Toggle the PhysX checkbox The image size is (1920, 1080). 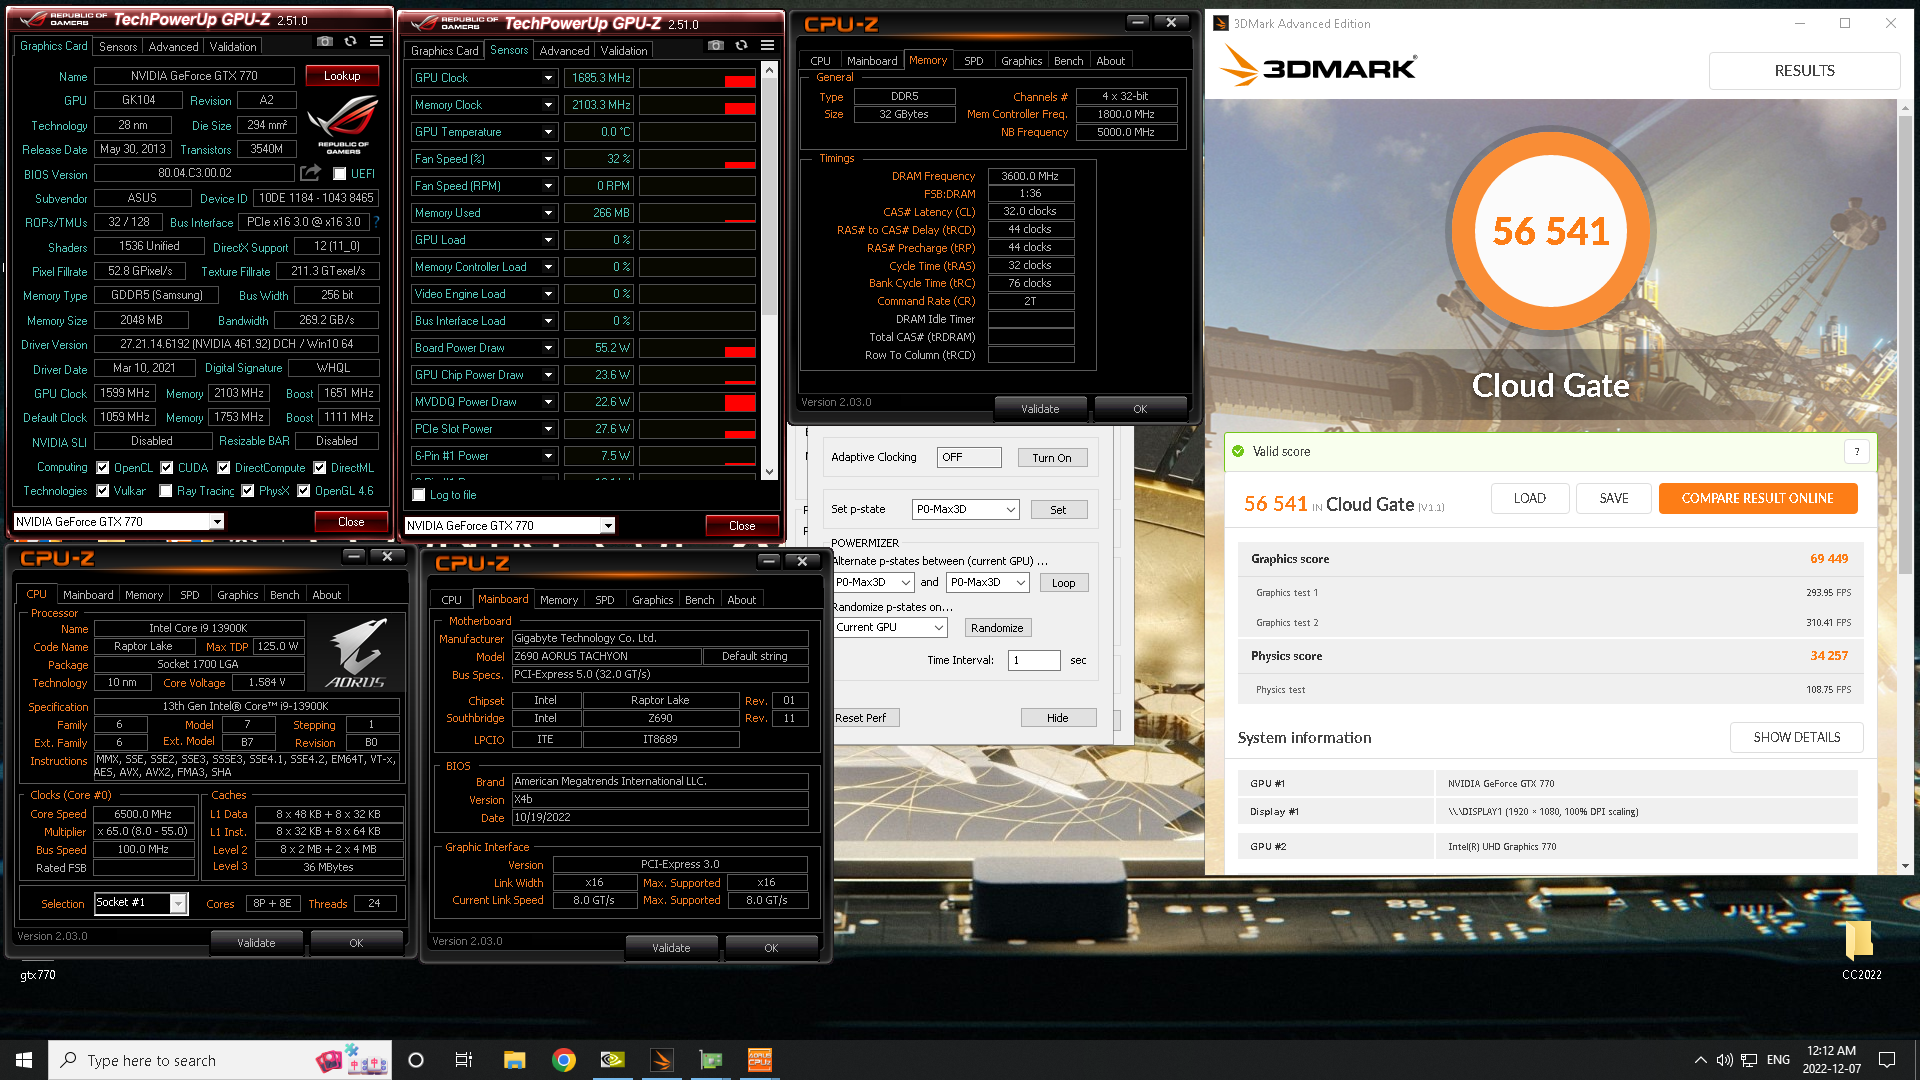pyautogui.click(x=247, y=491)
